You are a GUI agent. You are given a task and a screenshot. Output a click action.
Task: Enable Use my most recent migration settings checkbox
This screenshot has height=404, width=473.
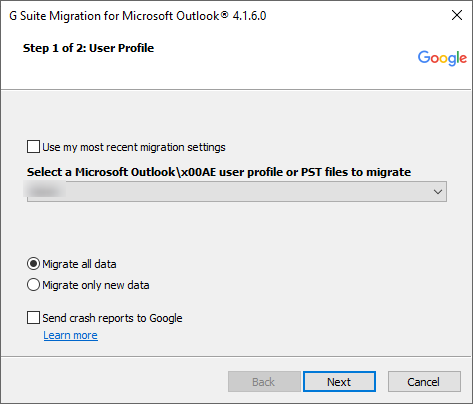33,147
